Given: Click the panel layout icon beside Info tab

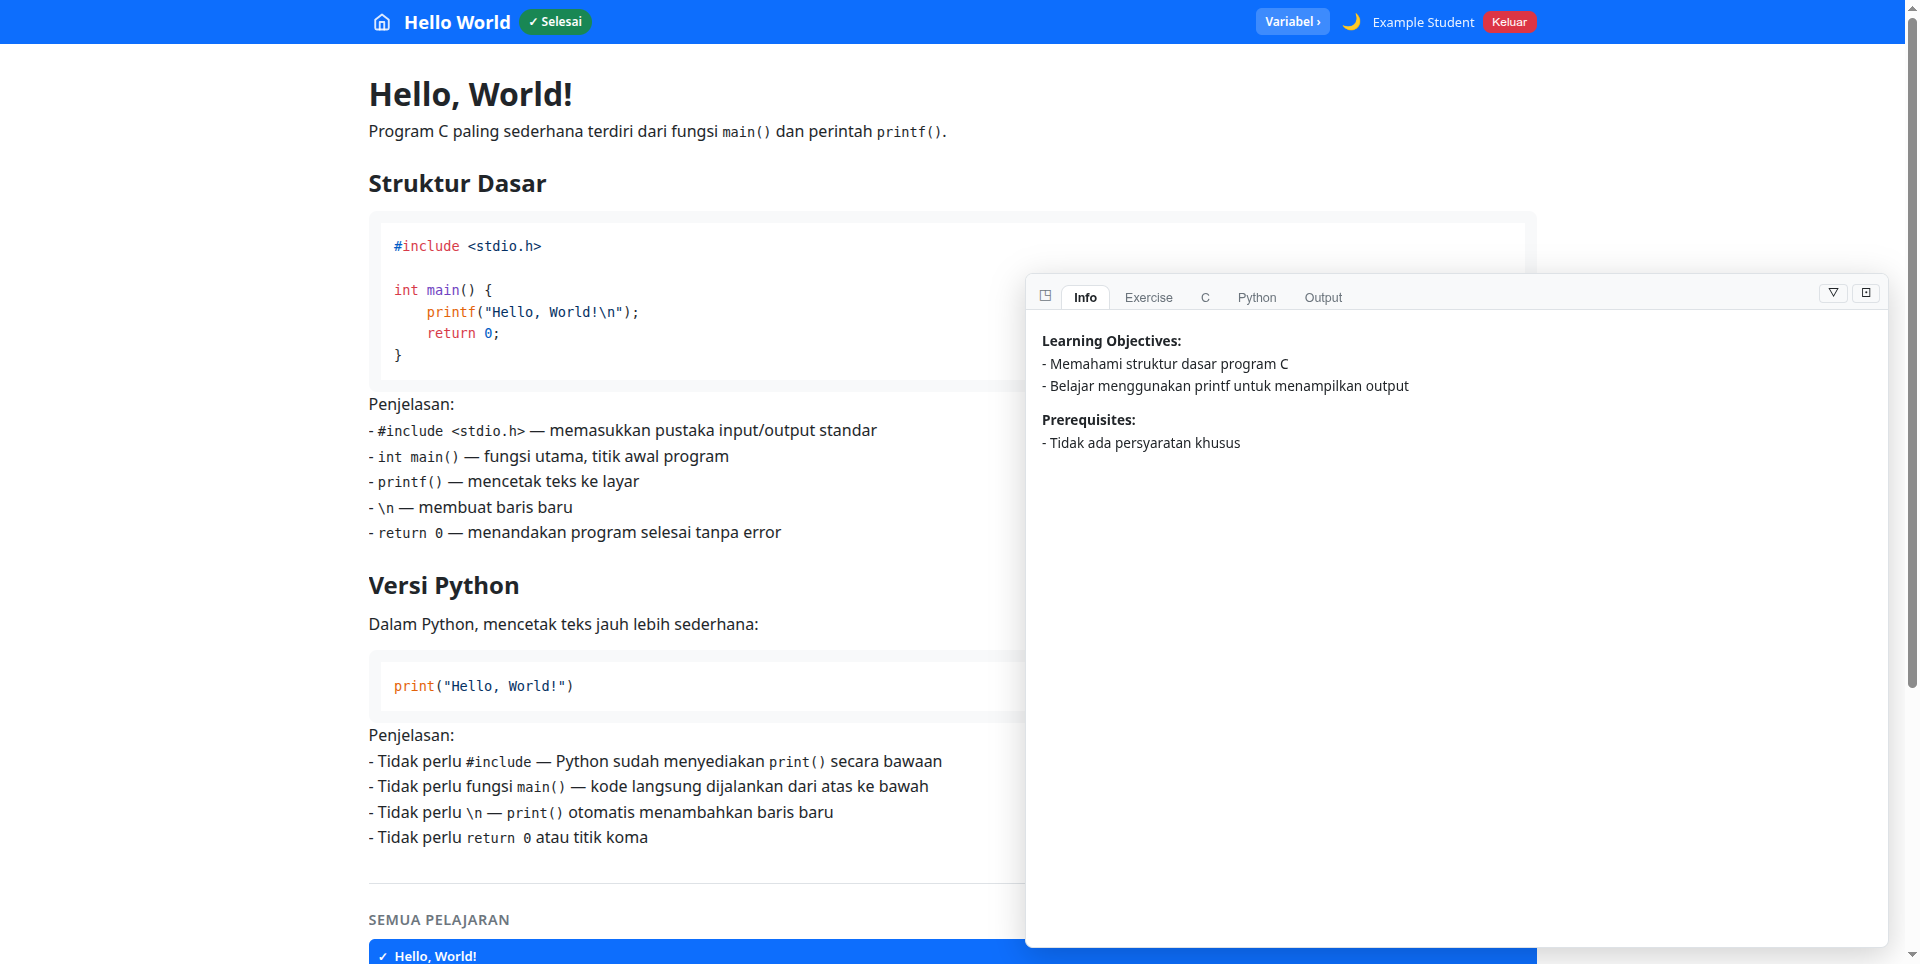Looking at the screenshot, I should coord(1045,296).
